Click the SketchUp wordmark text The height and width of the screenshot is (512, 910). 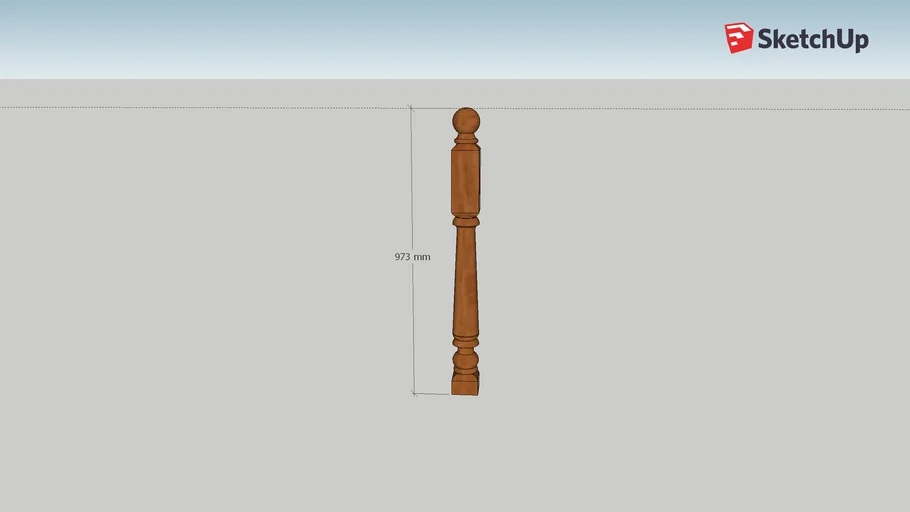click(812, 40)
